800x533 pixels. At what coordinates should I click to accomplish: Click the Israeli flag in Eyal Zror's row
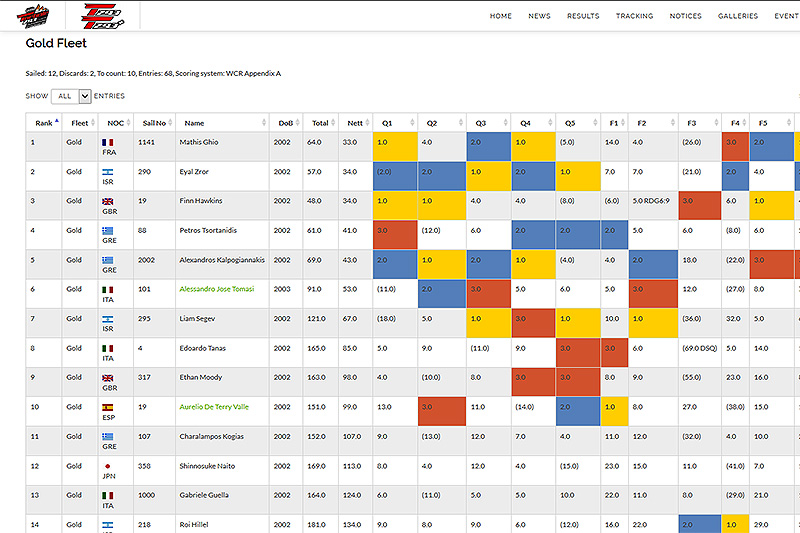tap(108, 172)
